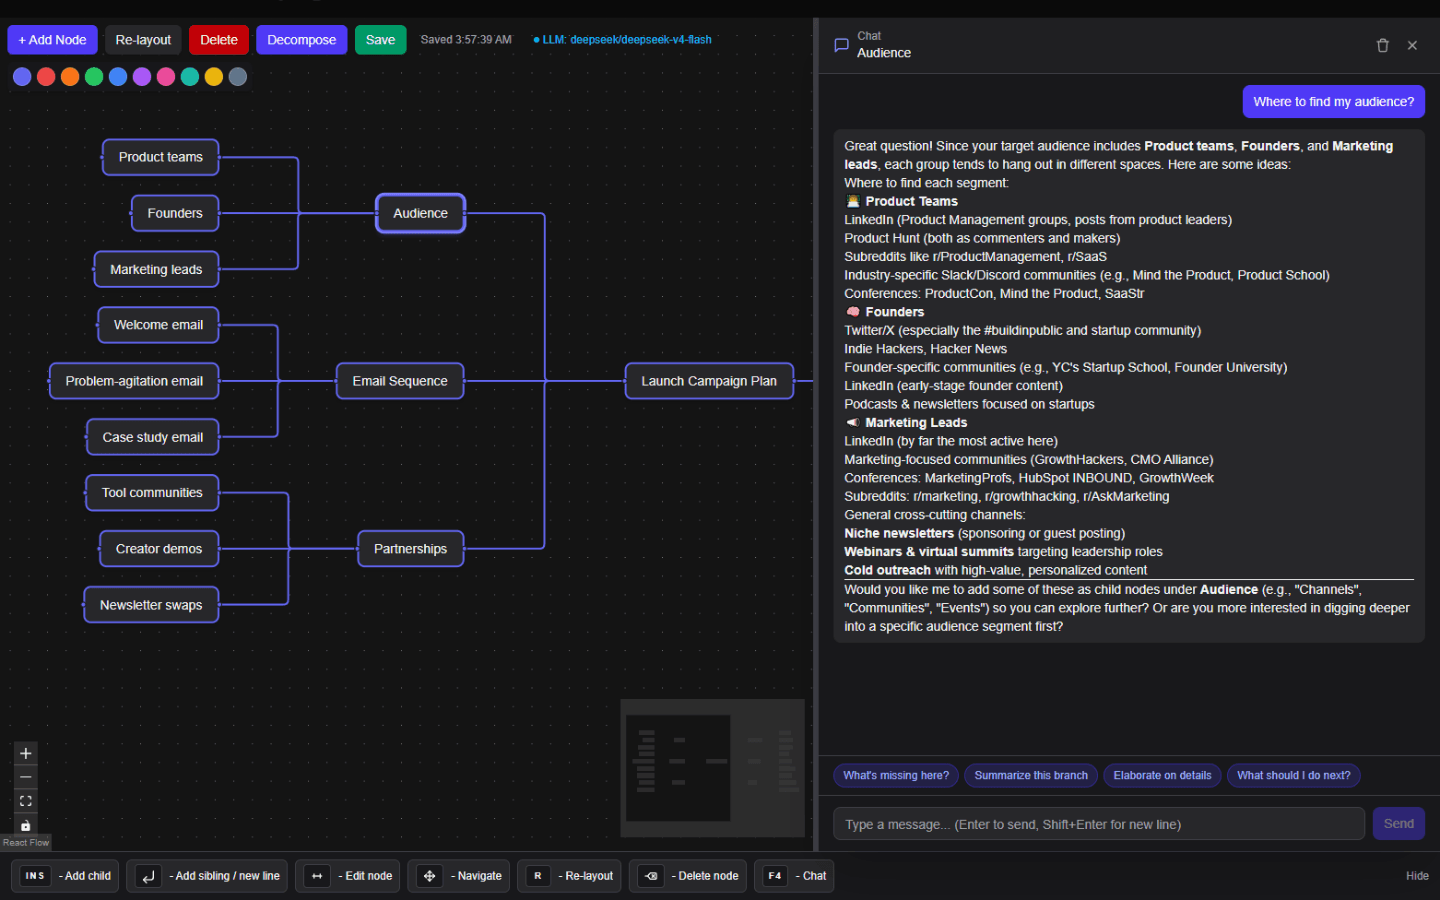Click the Navigate four-arrow icon
1440x900 pixels.
tap(429, 876)
